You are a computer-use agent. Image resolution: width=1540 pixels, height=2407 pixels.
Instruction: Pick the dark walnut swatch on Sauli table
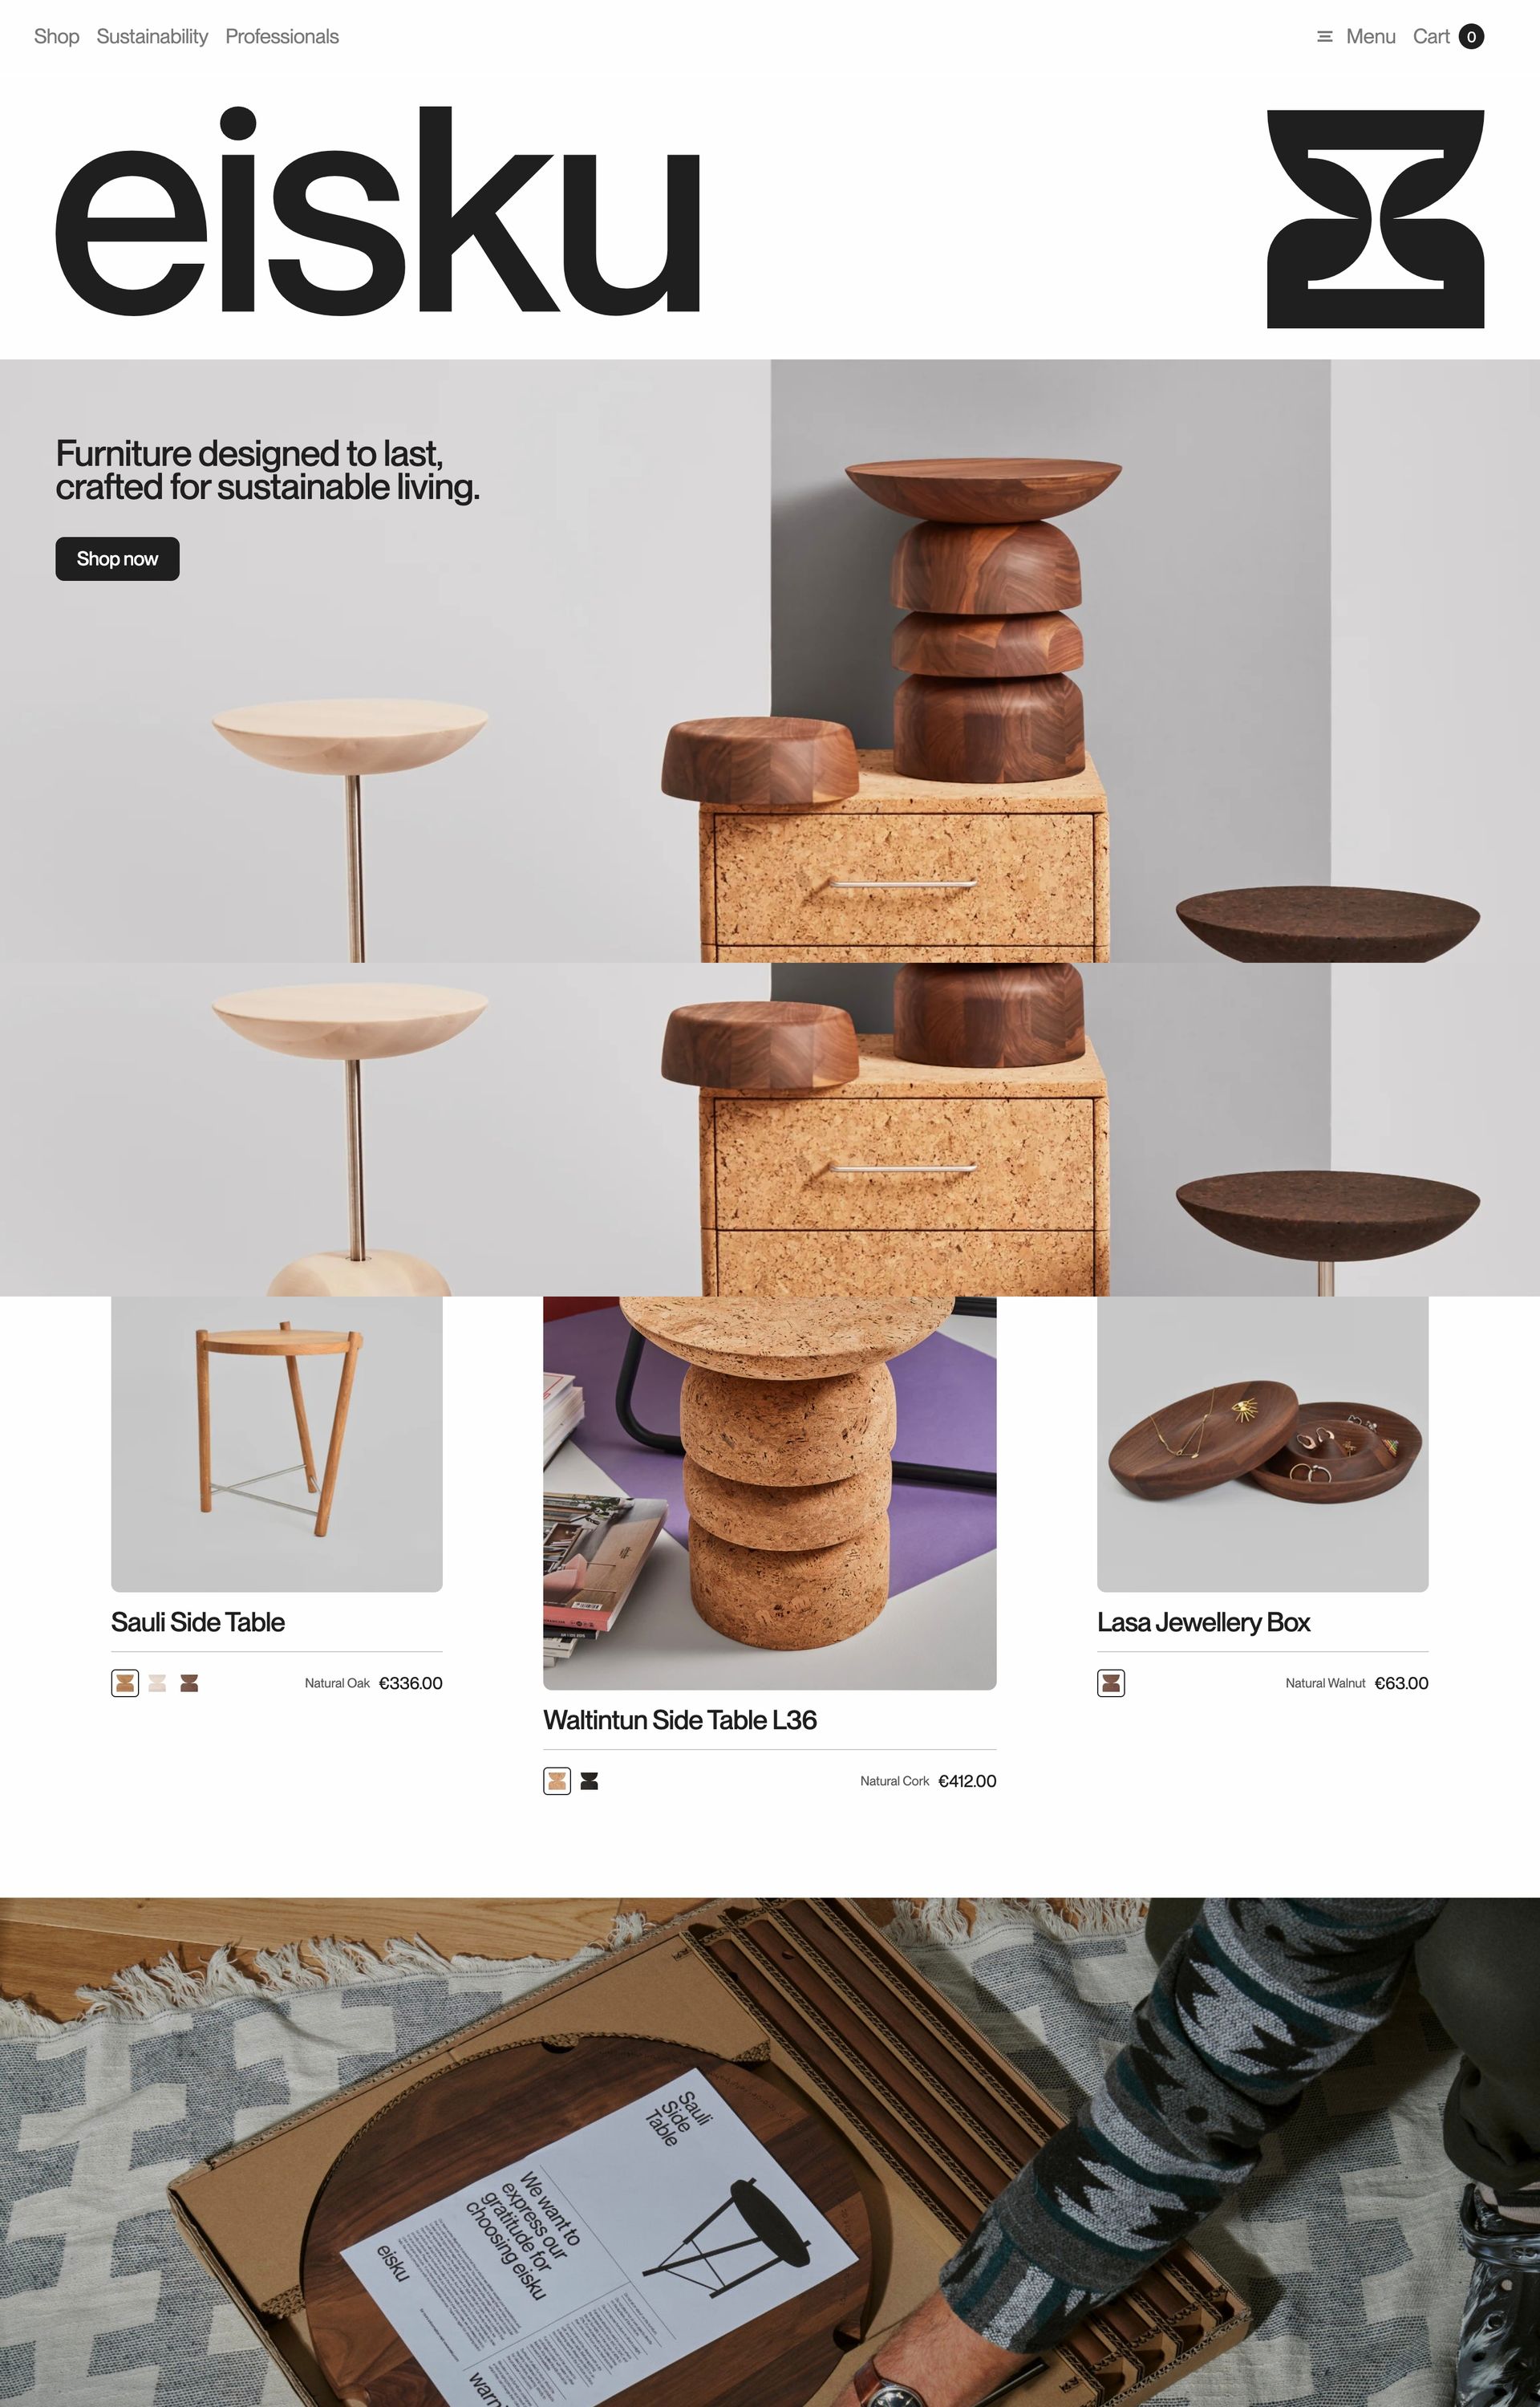tap(189, 1683)
